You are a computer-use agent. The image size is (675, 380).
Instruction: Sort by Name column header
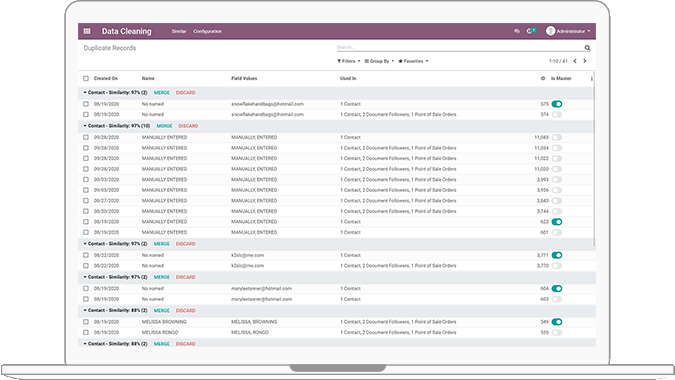[x=148, y=78]
